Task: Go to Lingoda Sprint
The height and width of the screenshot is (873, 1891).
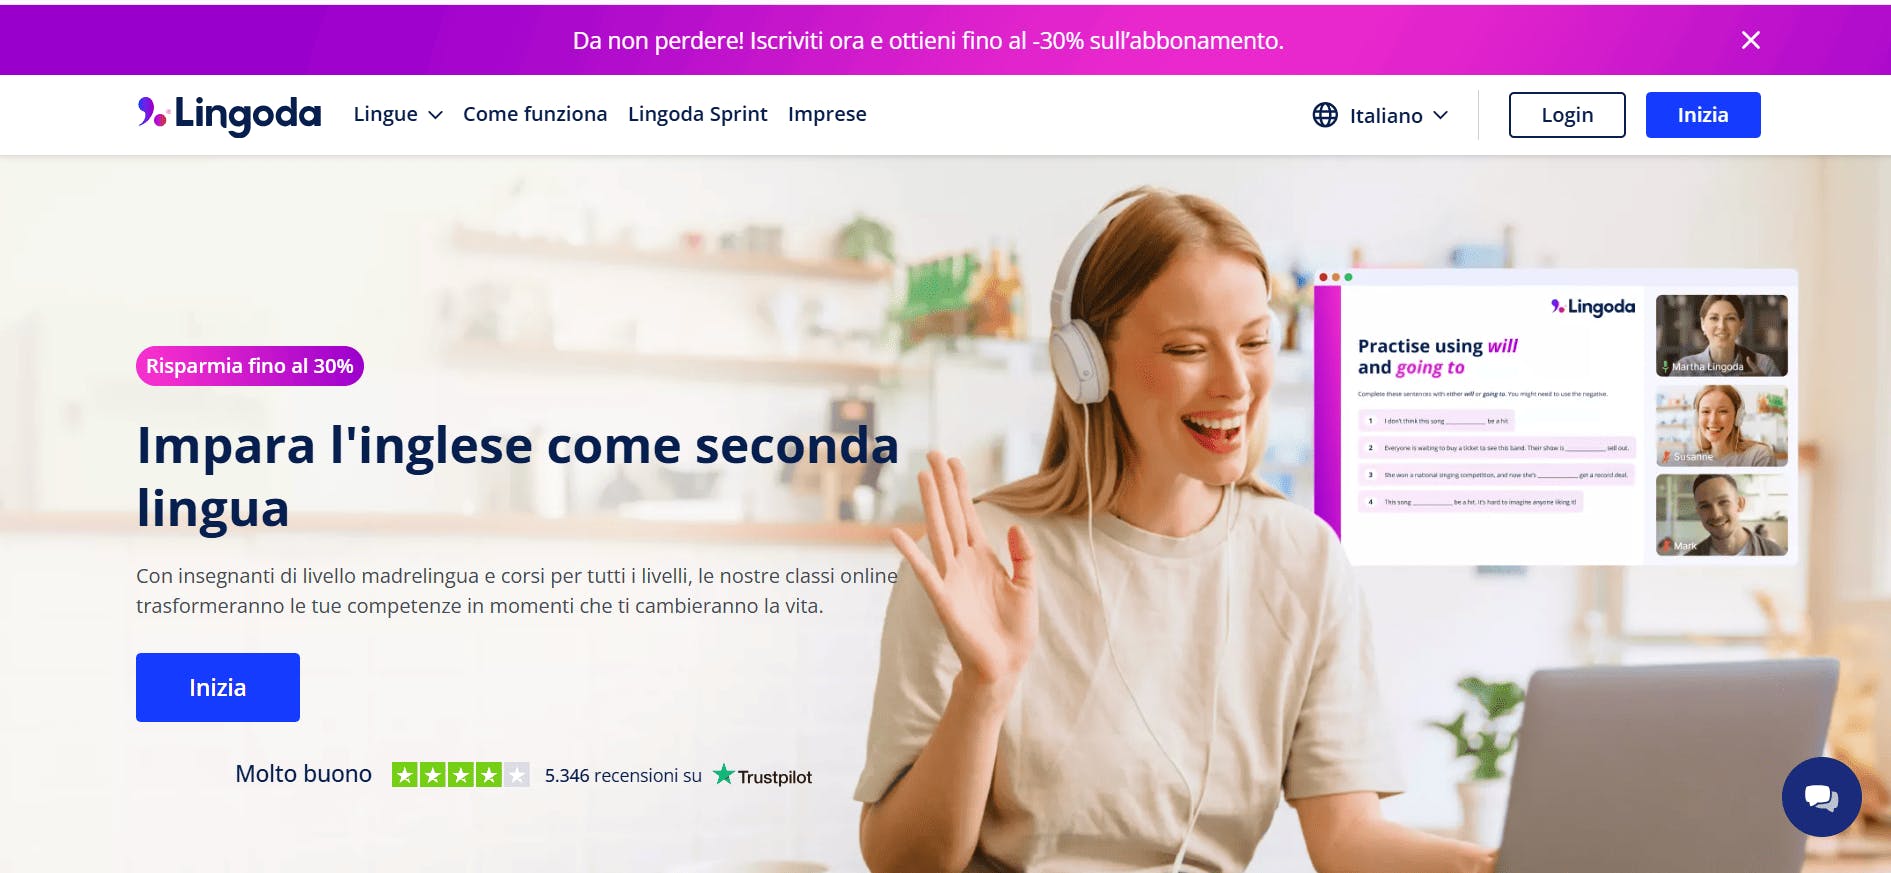Action: [x=698, y=114]
